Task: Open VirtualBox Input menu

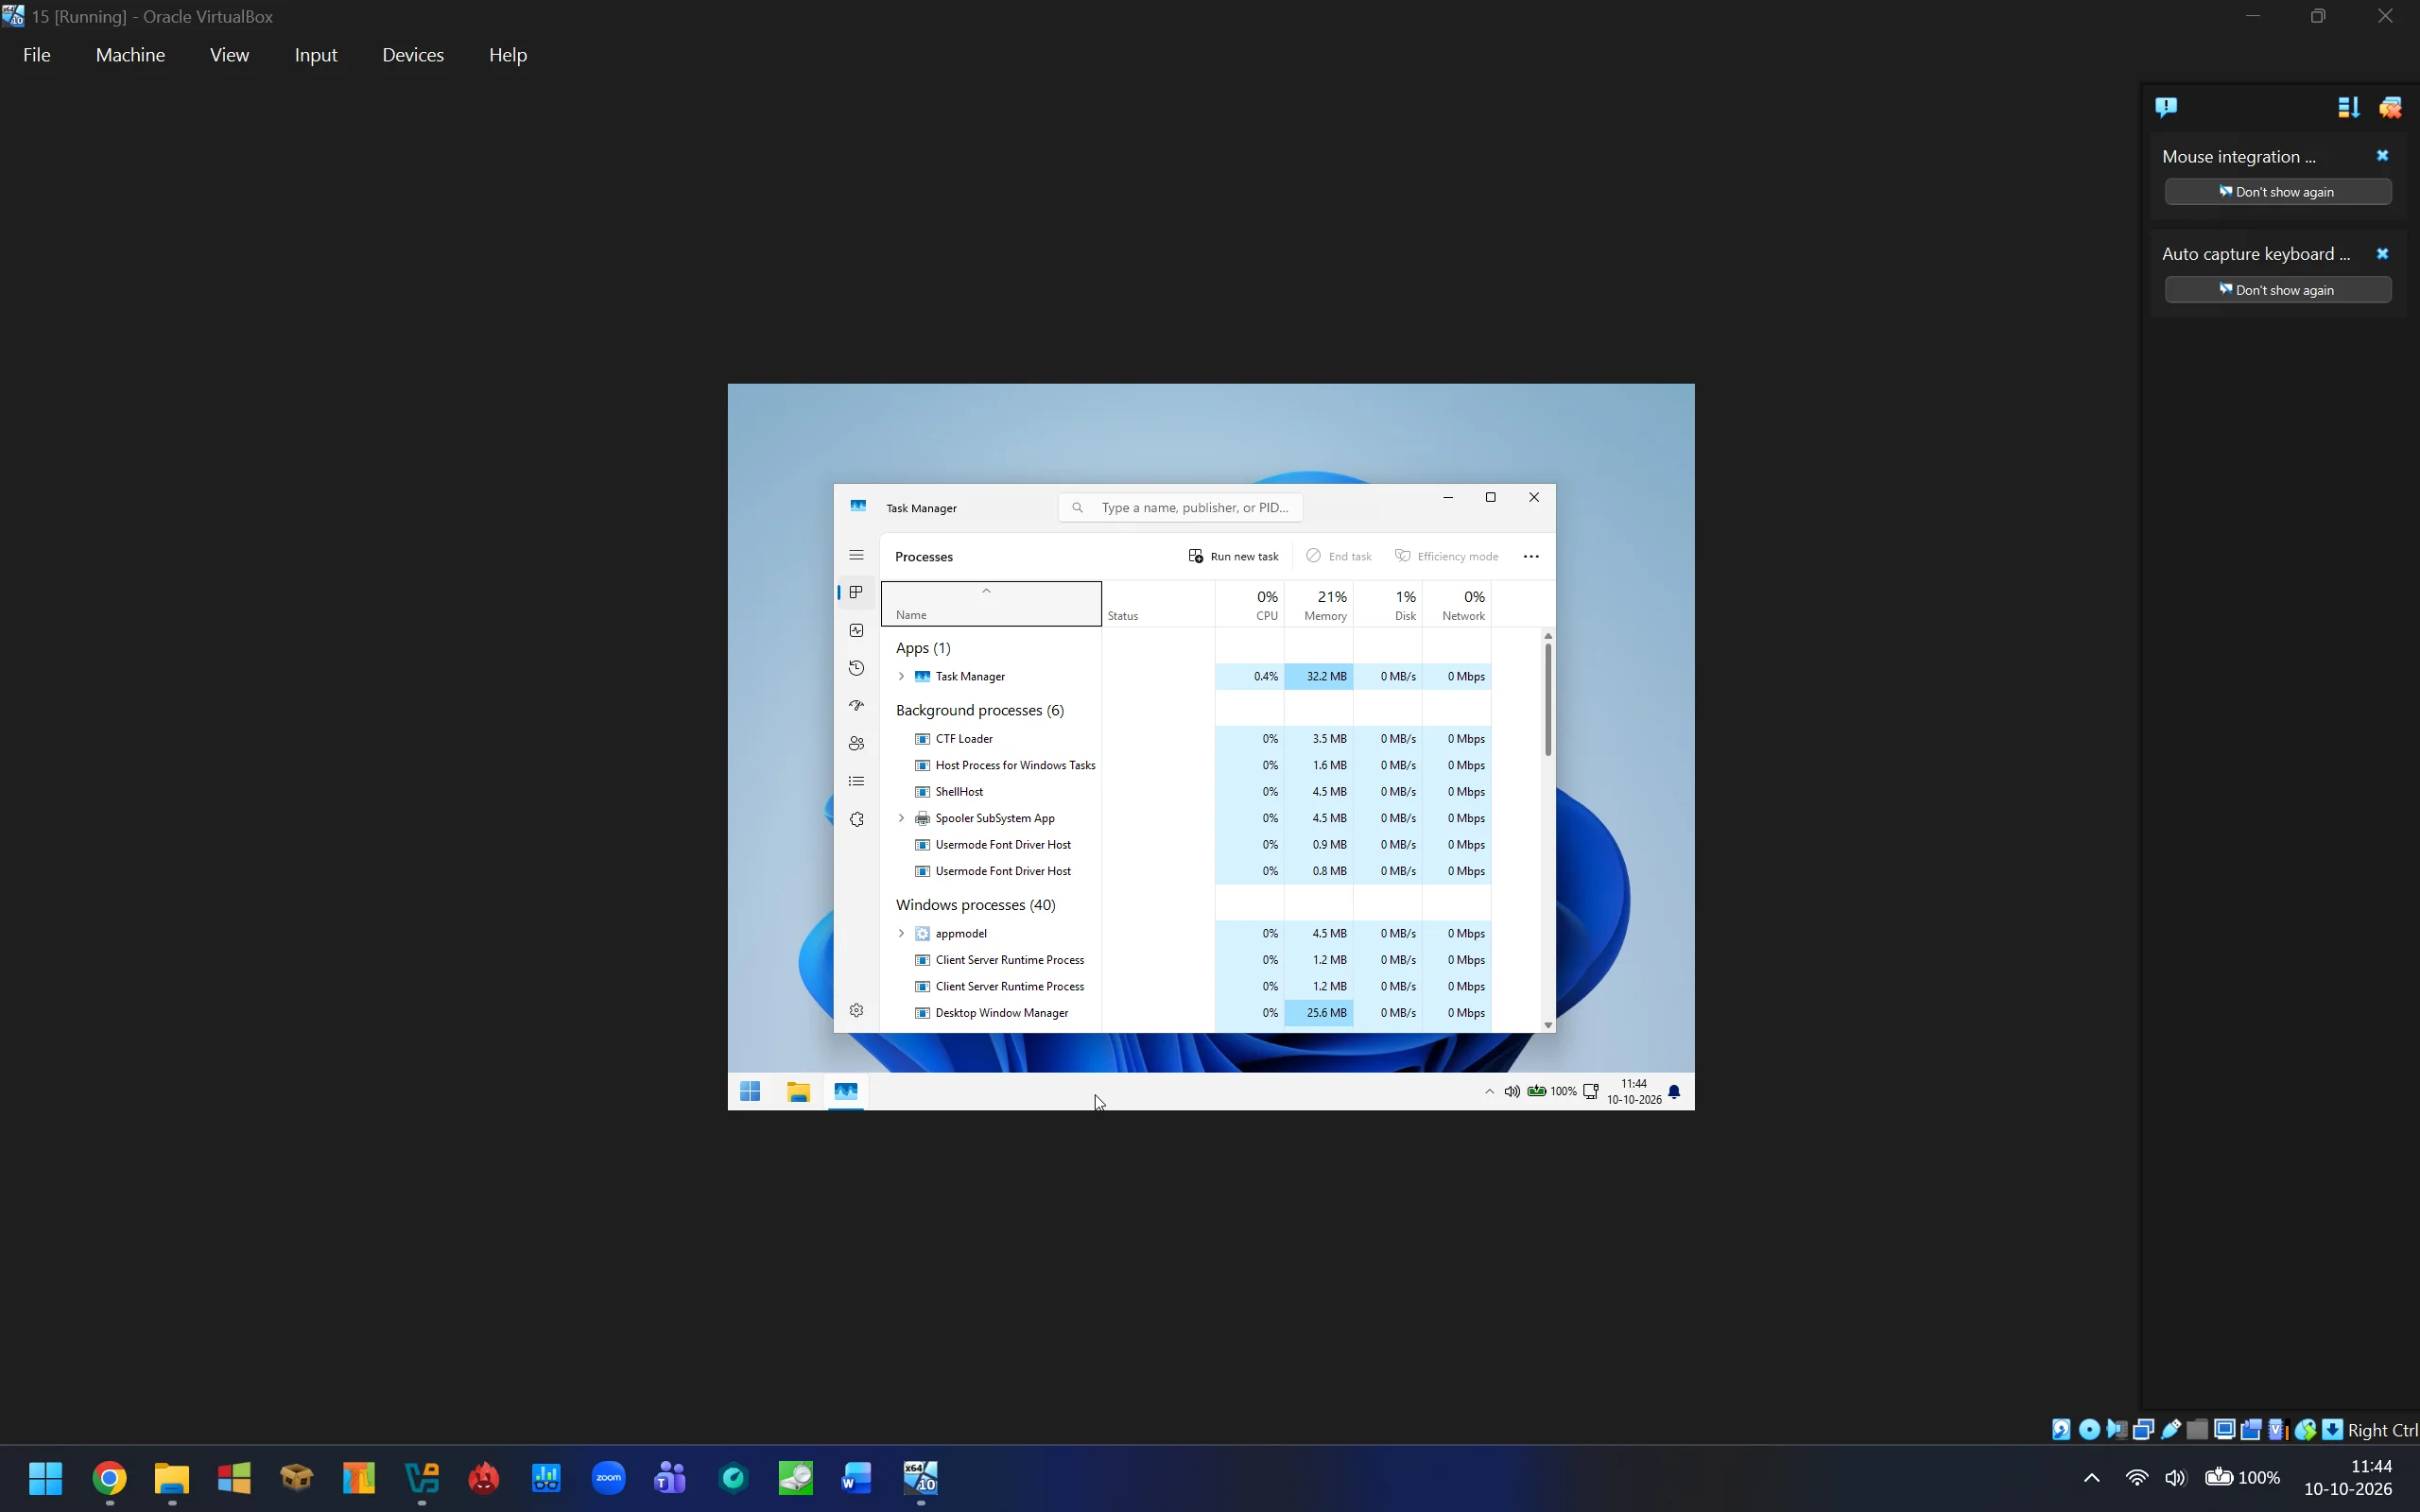Action: (x=316, y=55)
